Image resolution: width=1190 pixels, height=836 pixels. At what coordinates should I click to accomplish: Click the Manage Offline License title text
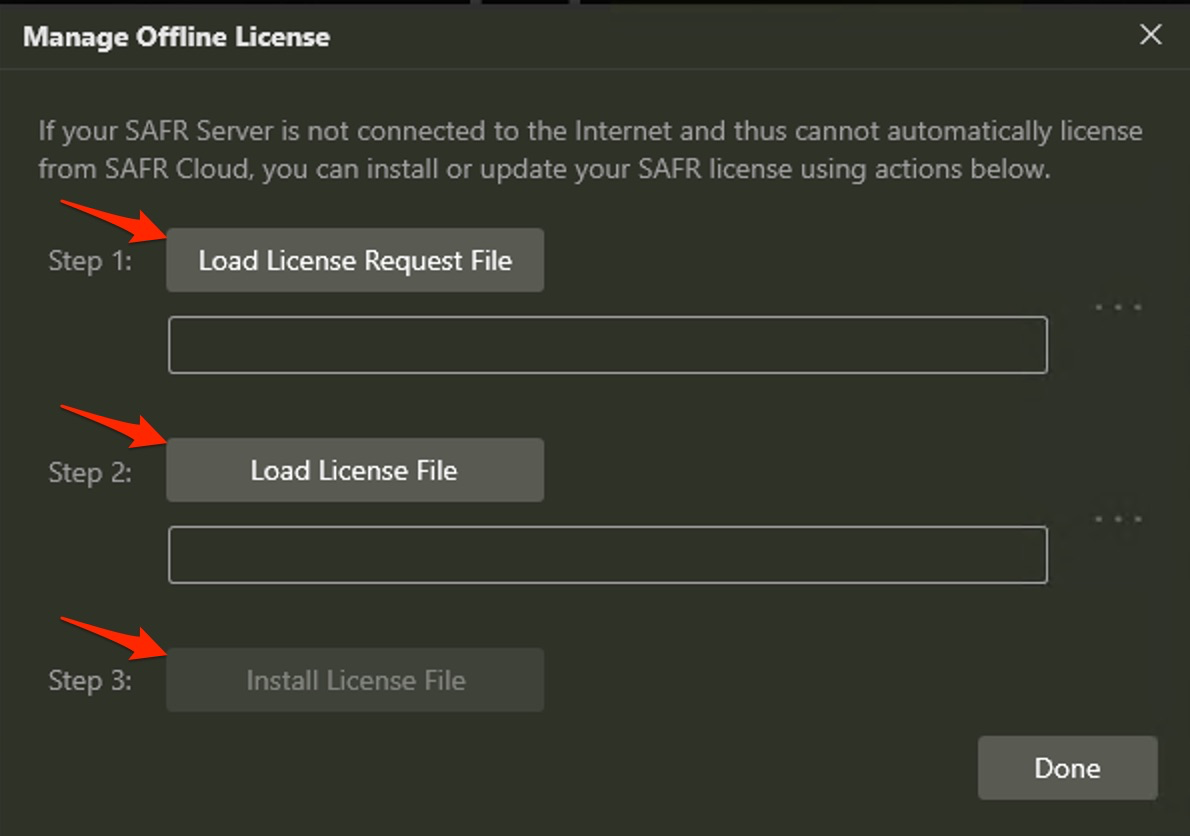pos(176,37)
